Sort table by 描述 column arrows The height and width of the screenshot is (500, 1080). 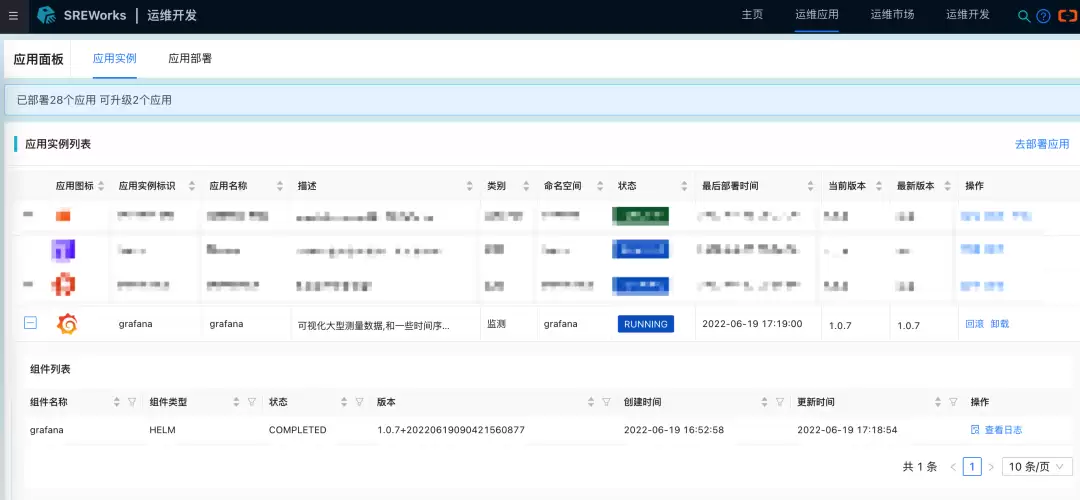tap(470, 186)
